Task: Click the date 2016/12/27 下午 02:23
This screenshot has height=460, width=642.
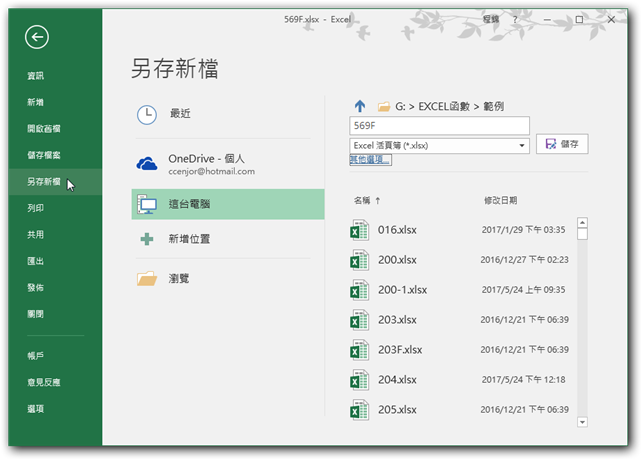Action: coord(524,260)
